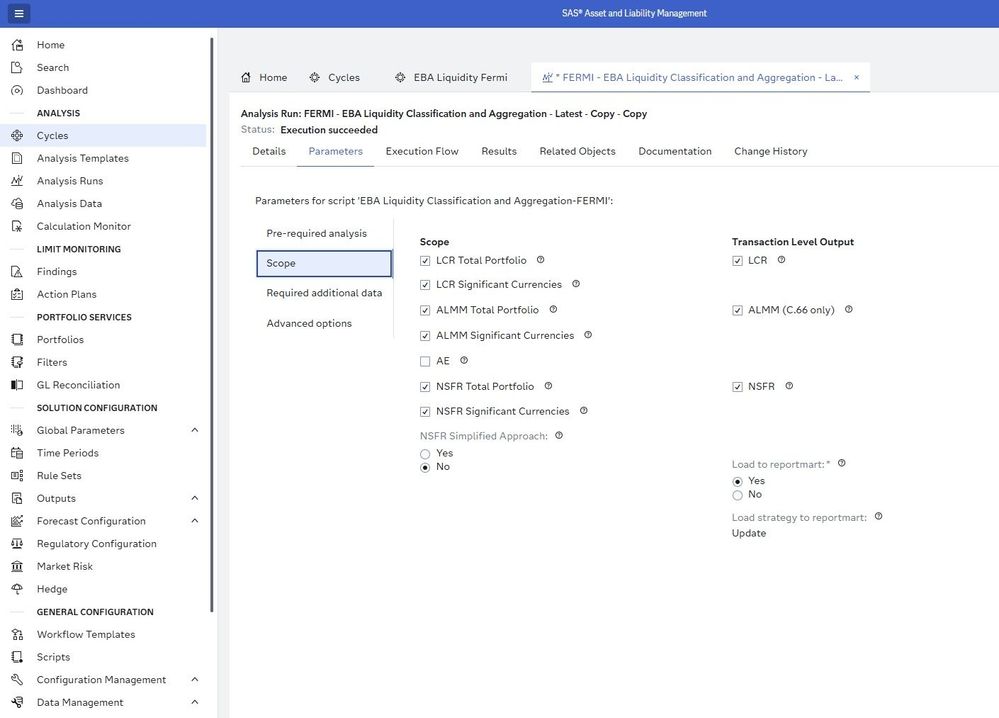Click the Workflow Templates icon

pos(17,635)
